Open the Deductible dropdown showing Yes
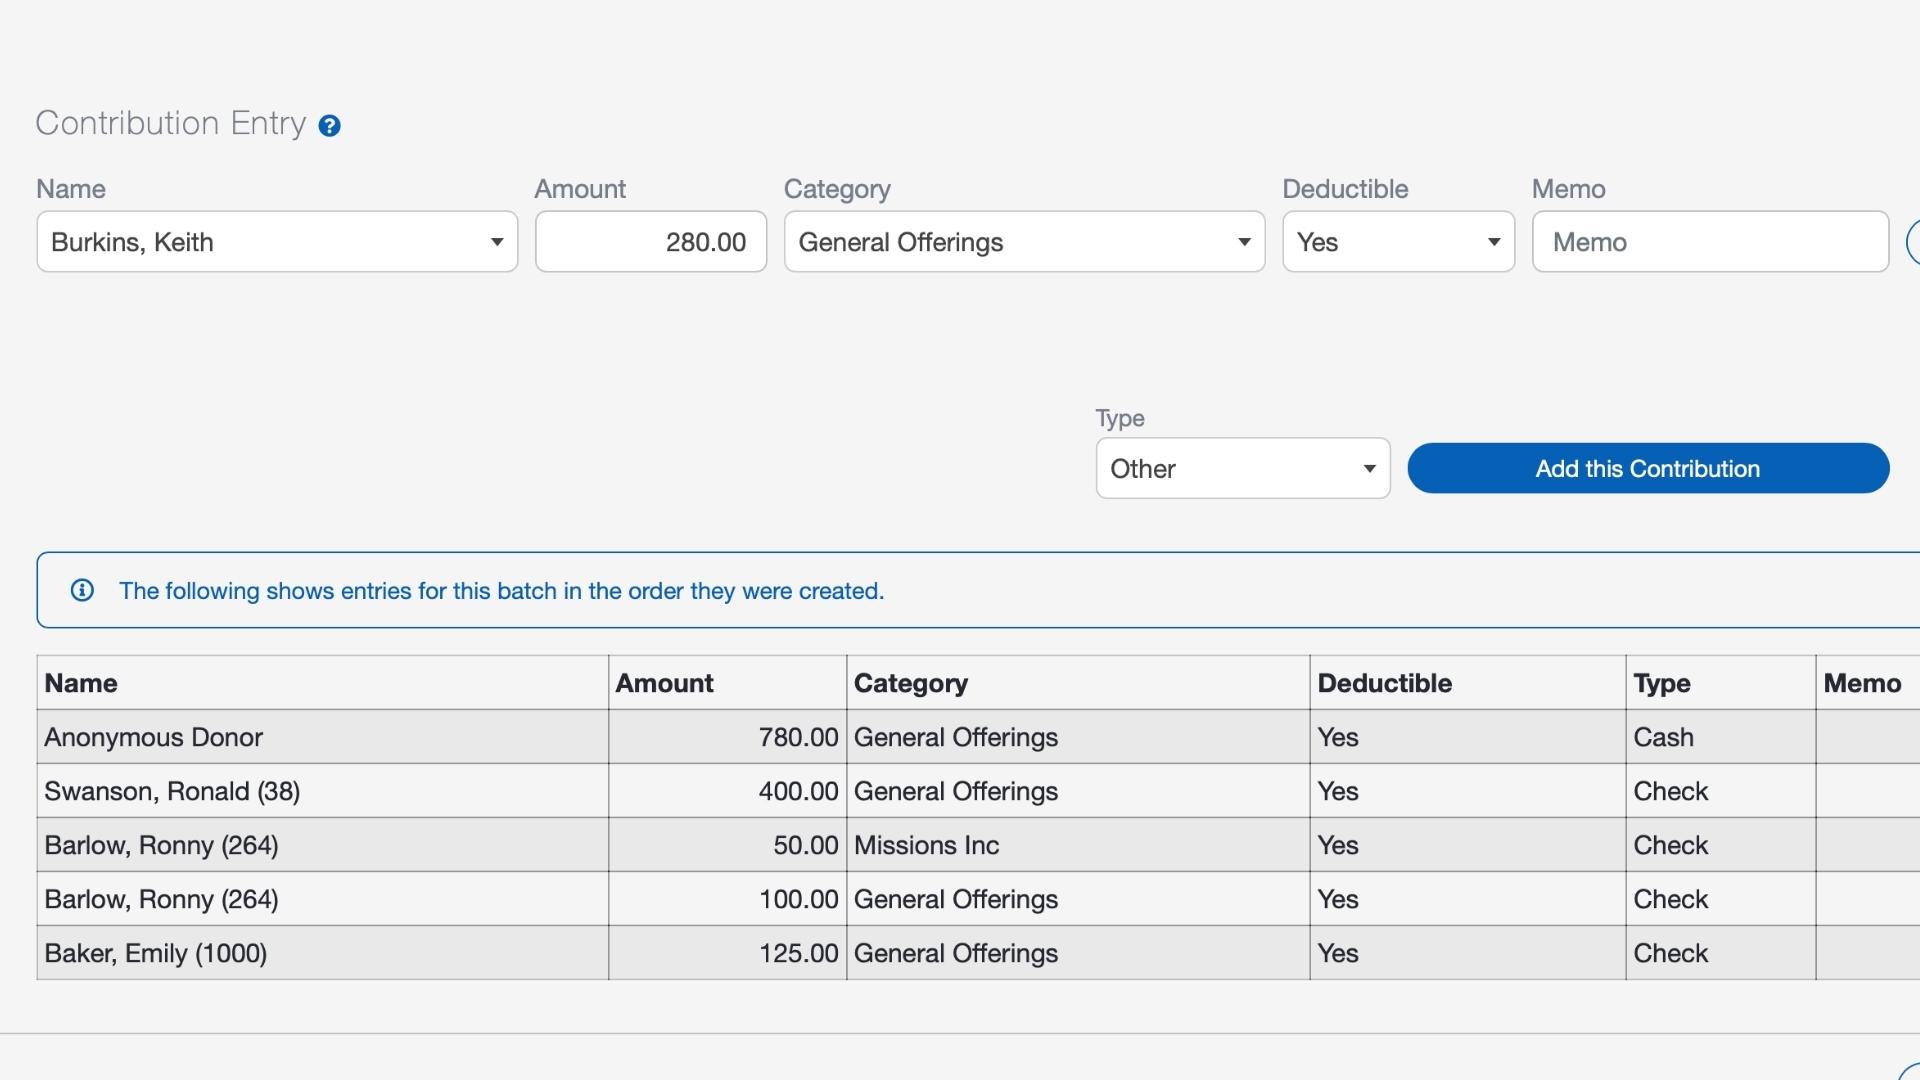Image resolution: width=1920 pixels, height=1080 pixels. (1398, 241)
